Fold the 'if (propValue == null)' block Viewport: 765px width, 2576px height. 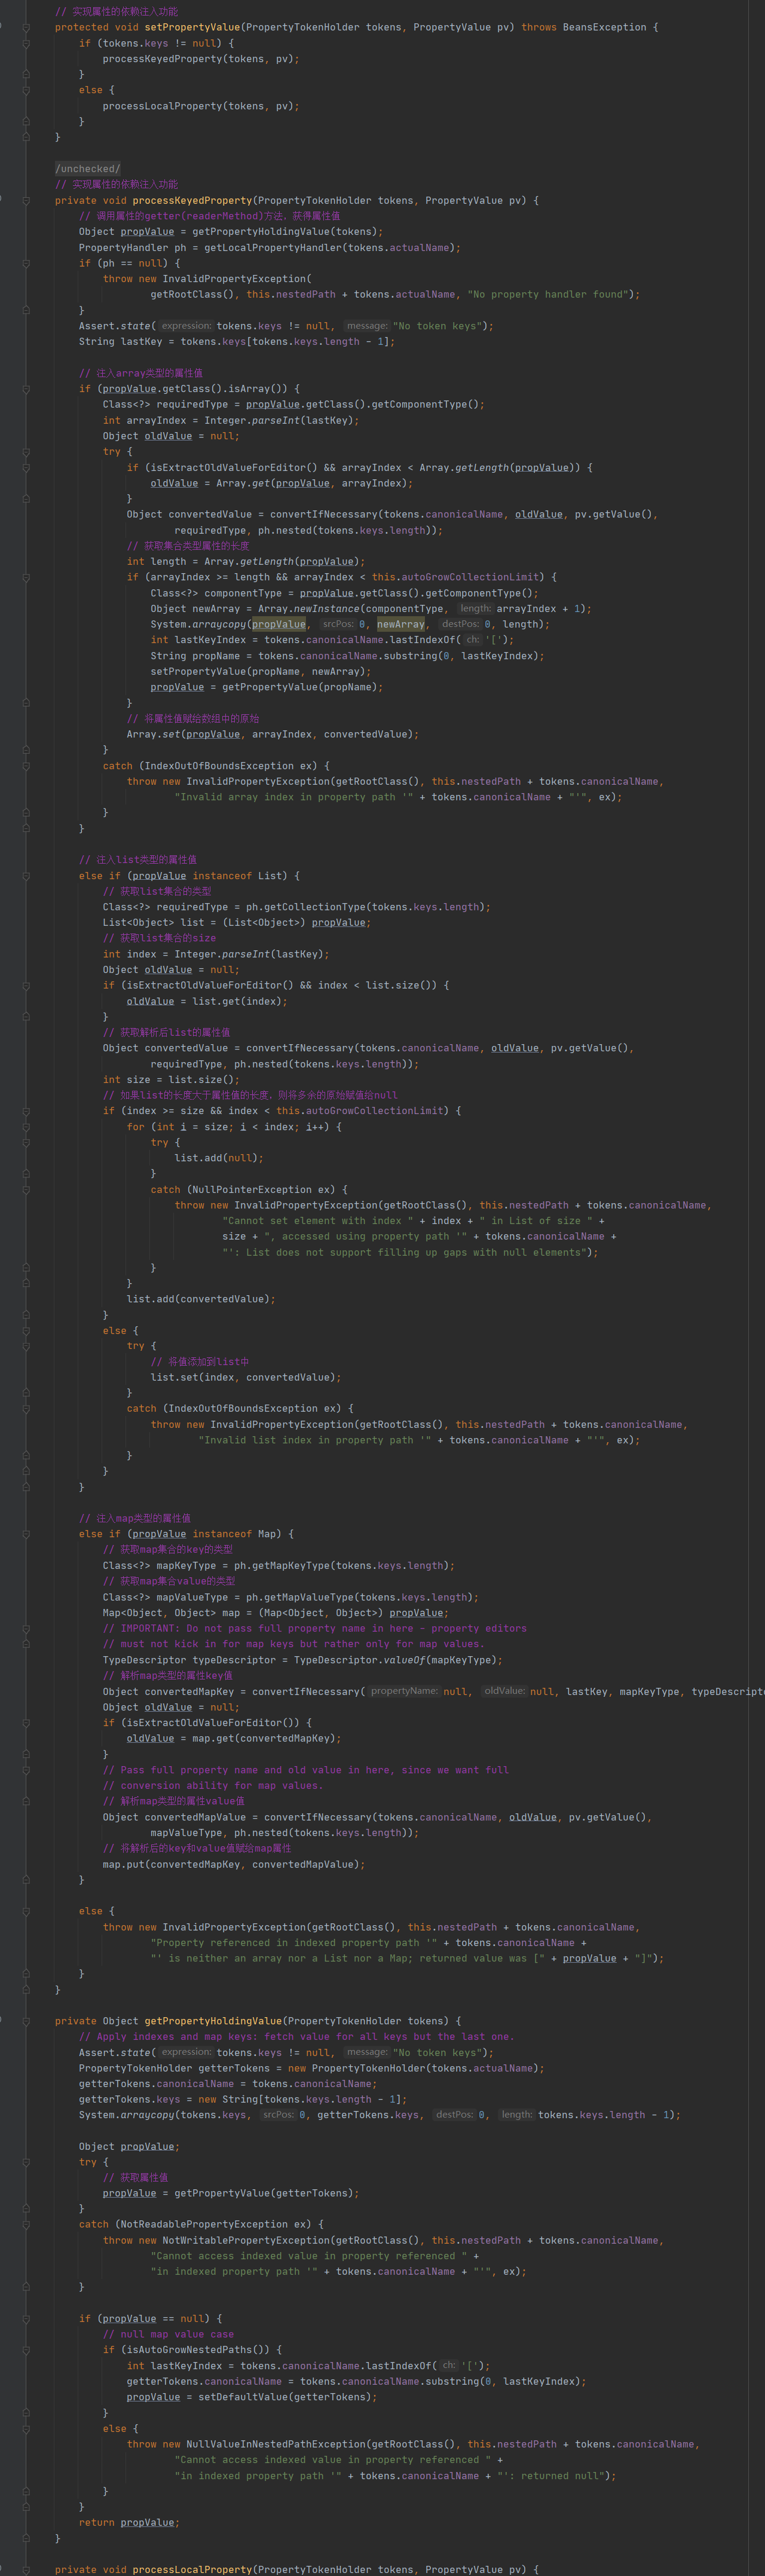pyautogui.click(x=26, y=2318)
